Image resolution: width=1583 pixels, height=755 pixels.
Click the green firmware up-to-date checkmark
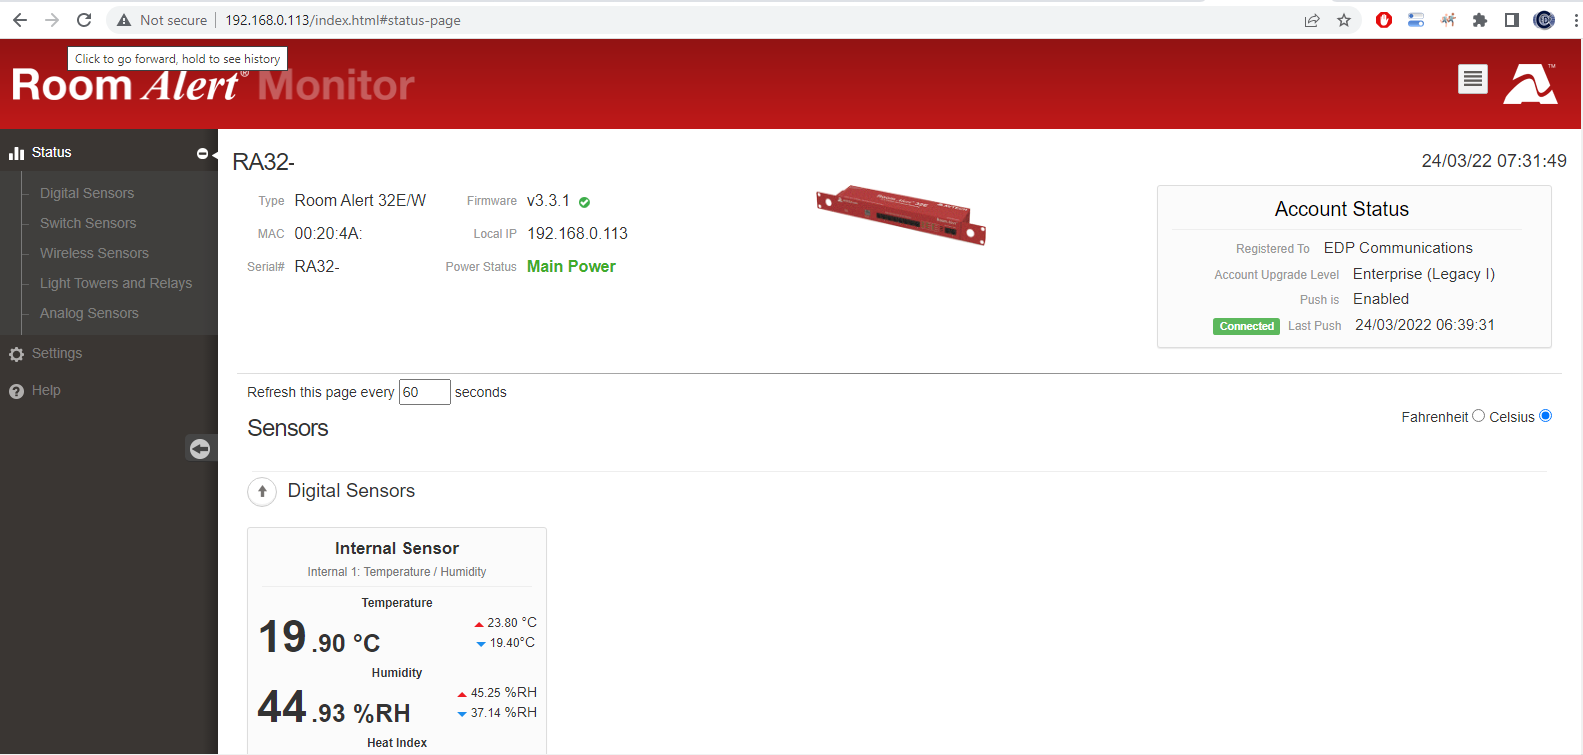pos(584,202)
